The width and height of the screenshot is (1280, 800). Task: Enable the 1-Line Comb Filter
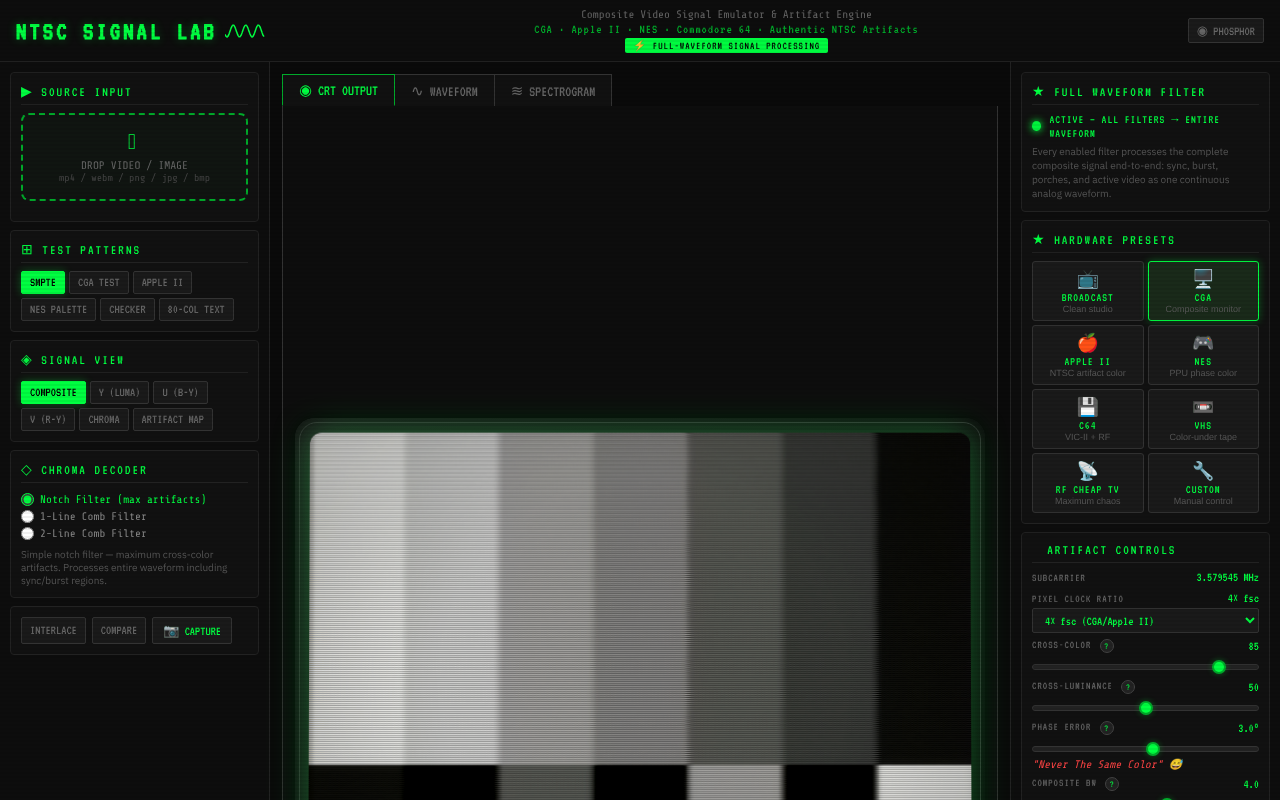28,516
